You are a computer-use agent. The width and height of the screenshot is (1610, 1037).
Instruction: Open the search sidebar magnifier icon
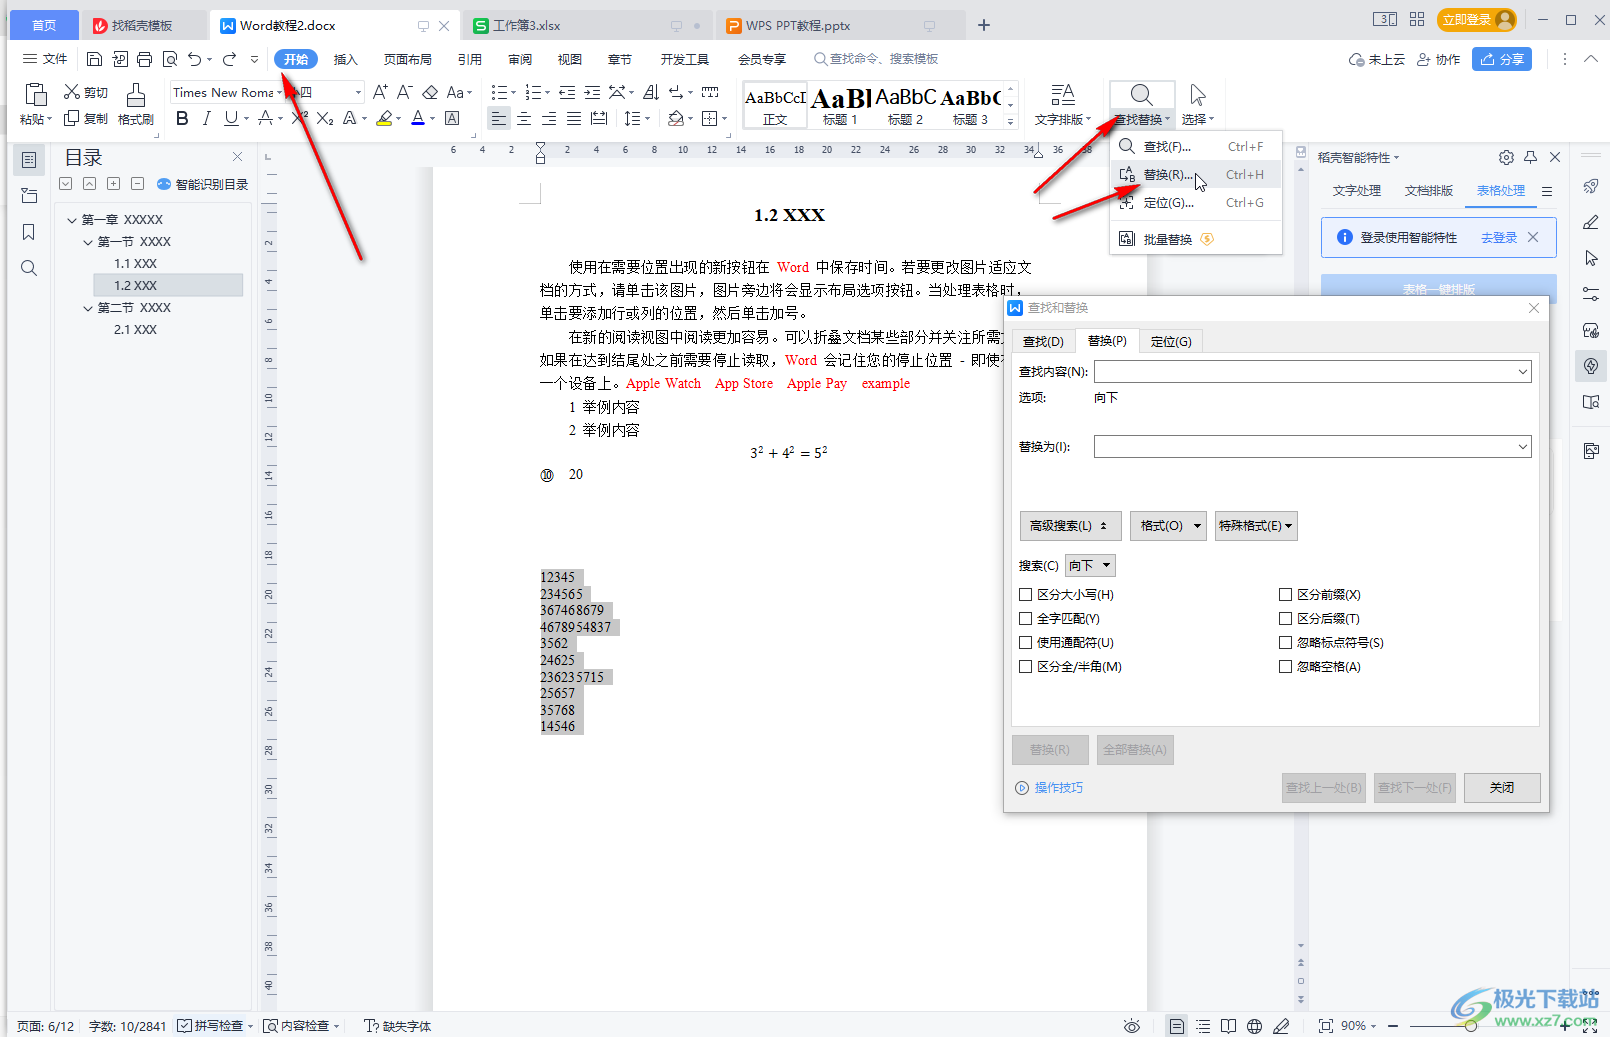tap(29, 268)
